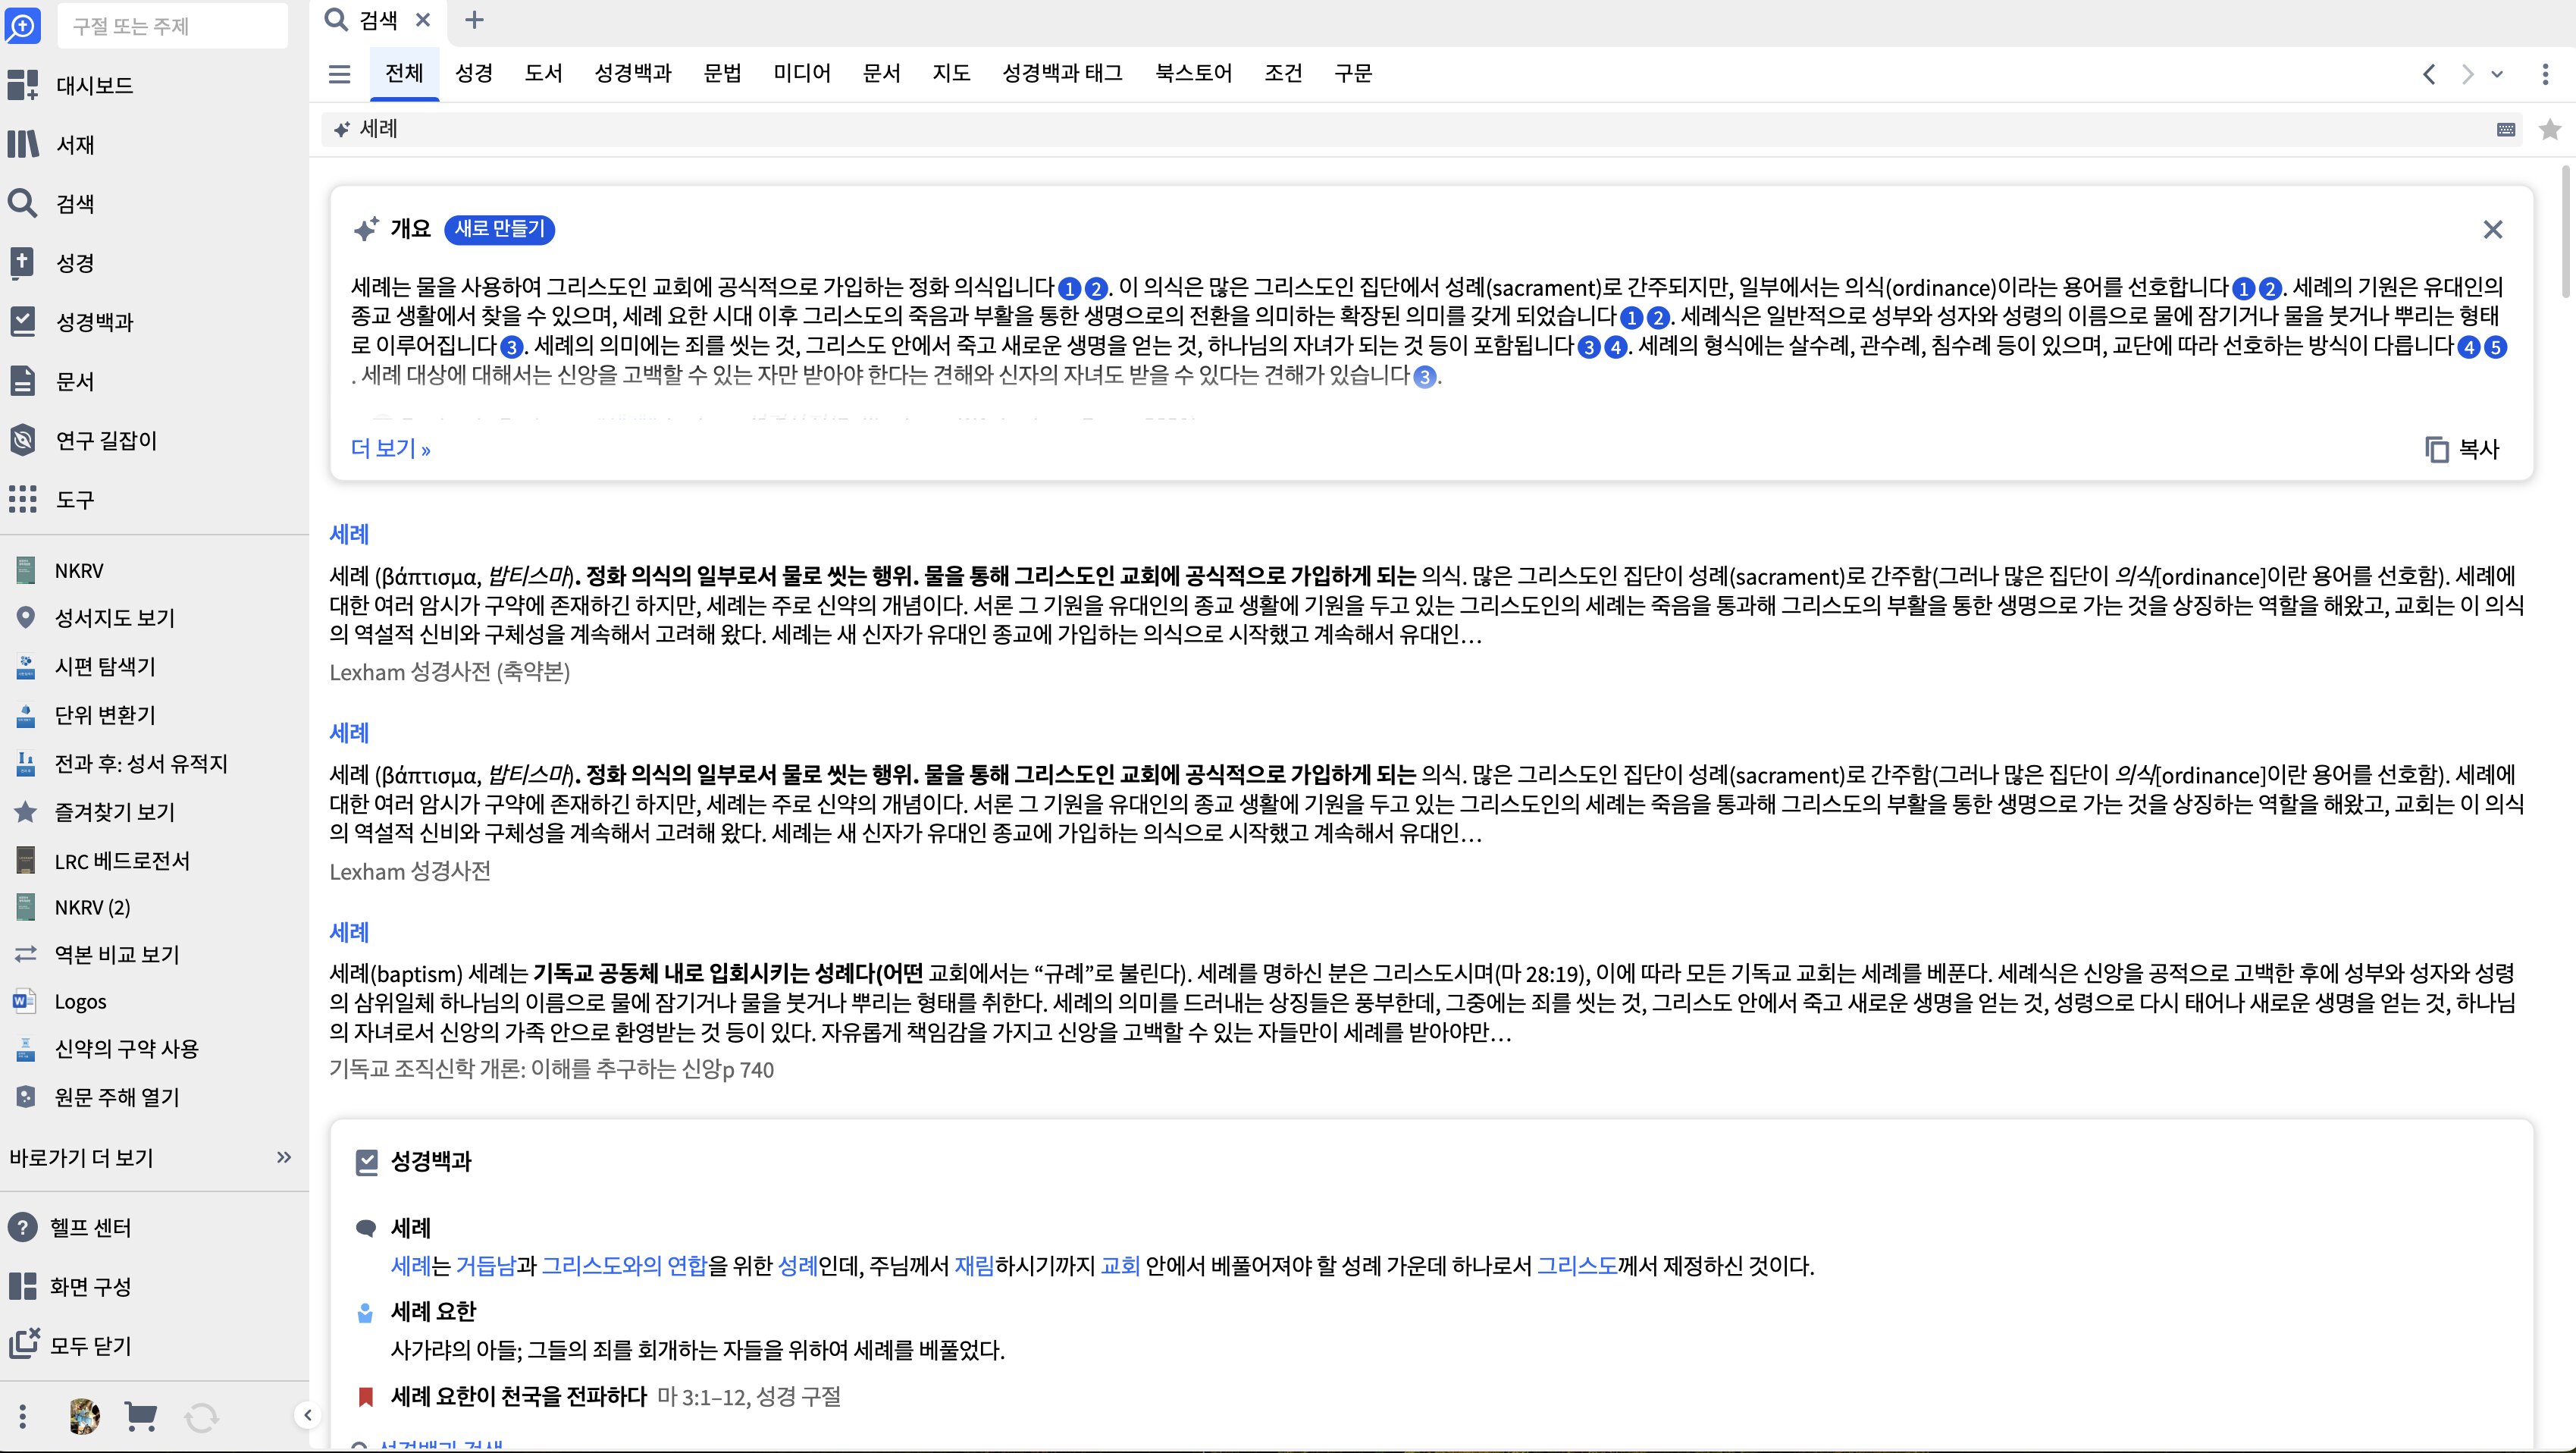Screen dimensions: 2576x1453
Task: Open the shopping cart icon
Action: pos(140,1416)
